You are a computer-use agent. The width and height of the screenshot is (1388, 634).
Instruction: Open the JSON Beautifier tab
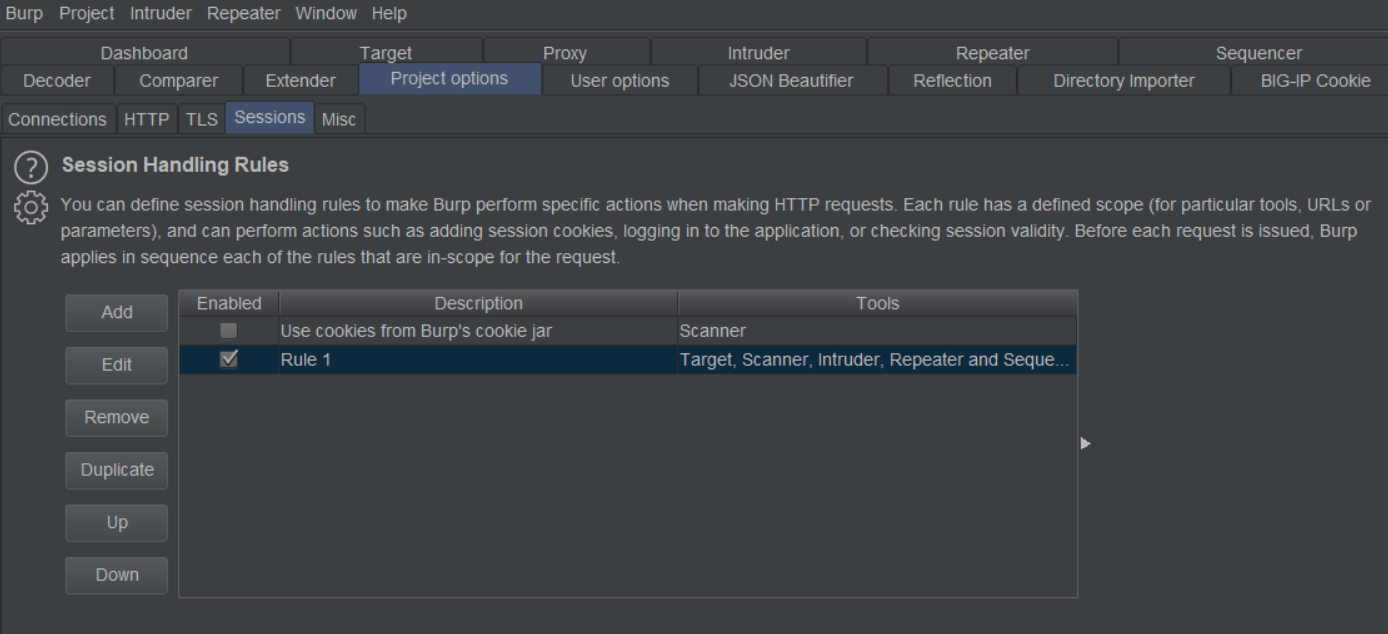791,81
